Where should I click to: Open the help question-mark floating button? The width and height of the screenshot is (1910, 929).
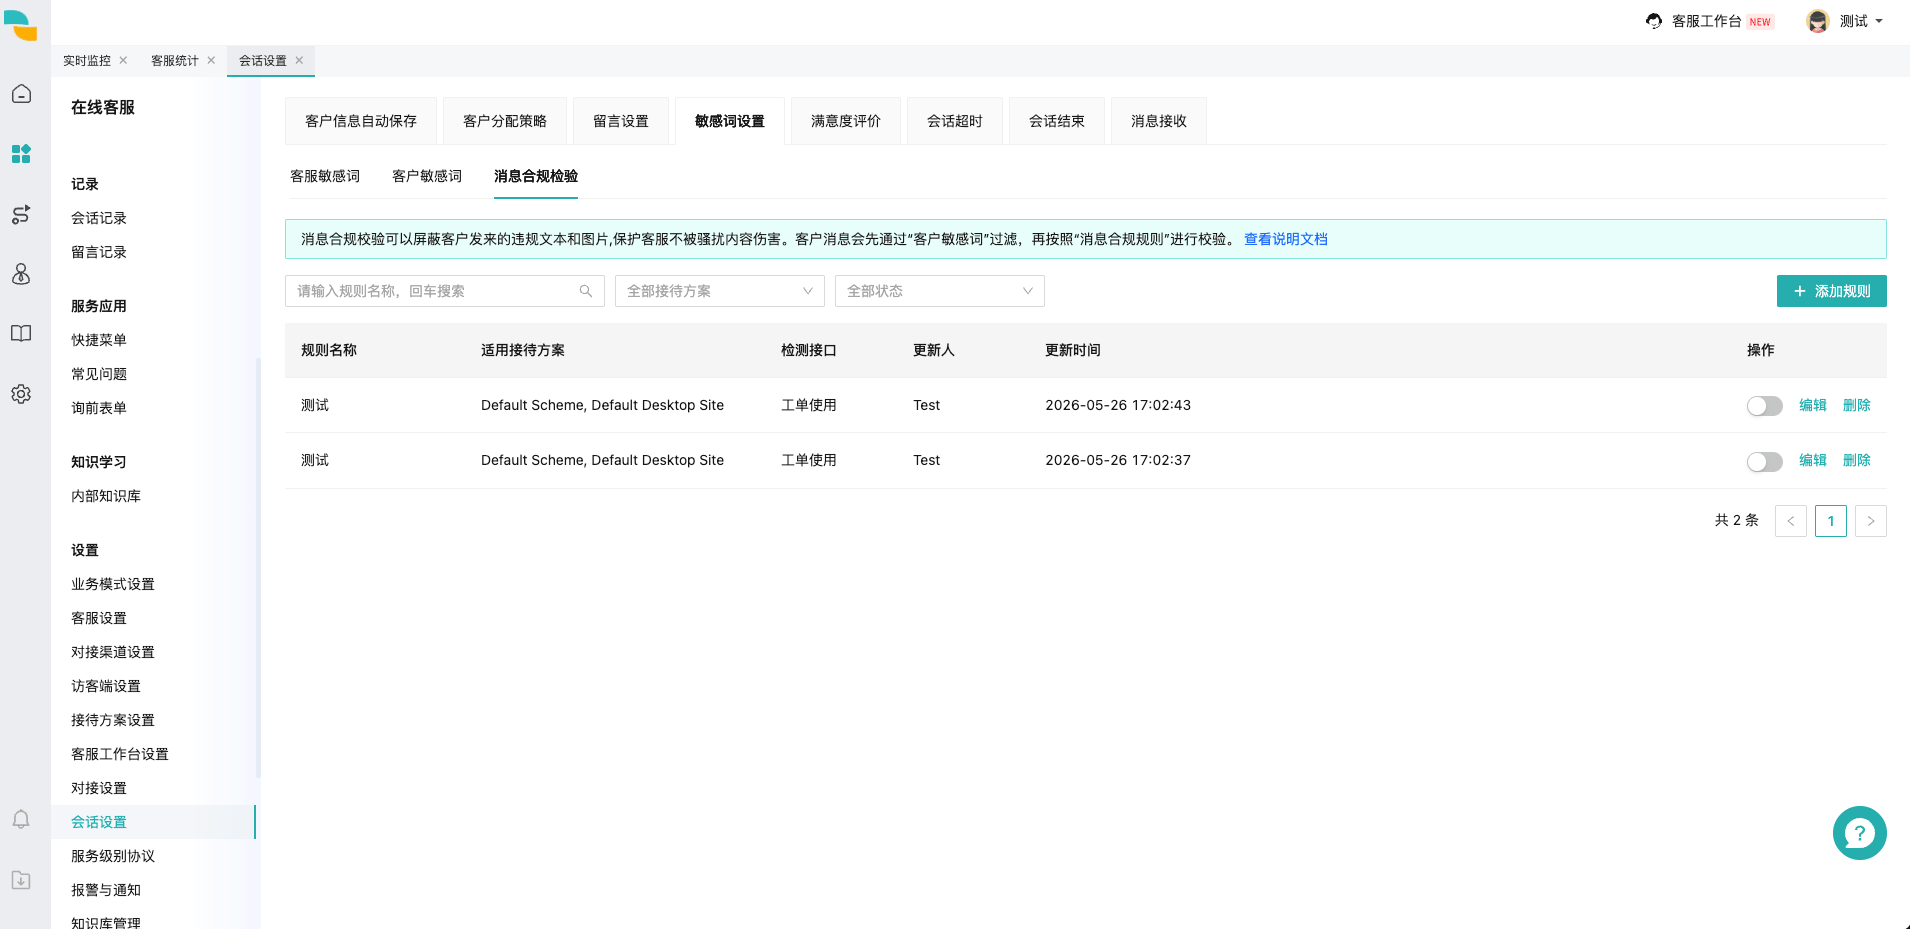click(x=1859, y=833)
